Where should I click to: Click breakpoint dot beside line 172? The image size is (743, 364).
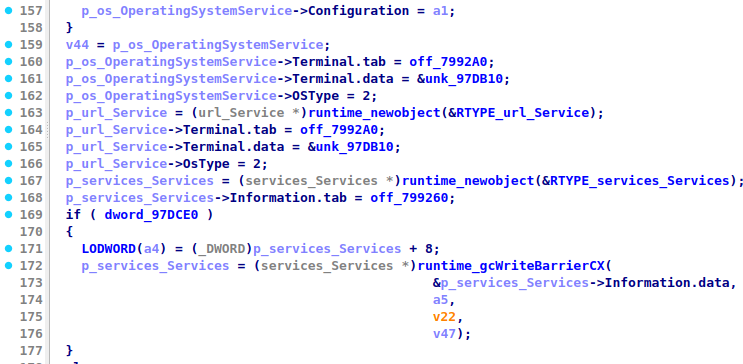(8, 266)
